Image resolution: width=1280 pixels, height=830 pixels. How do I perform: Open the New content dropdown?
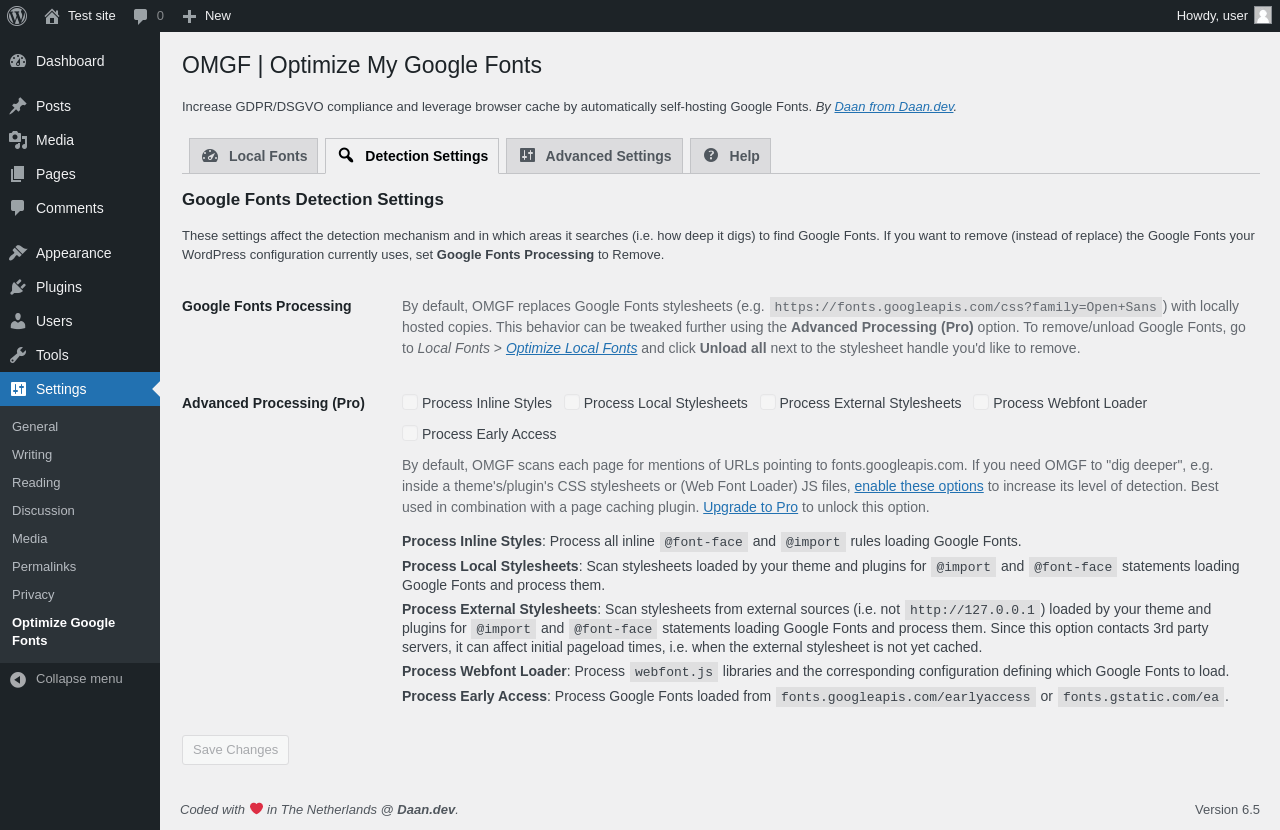click(207, 16)
